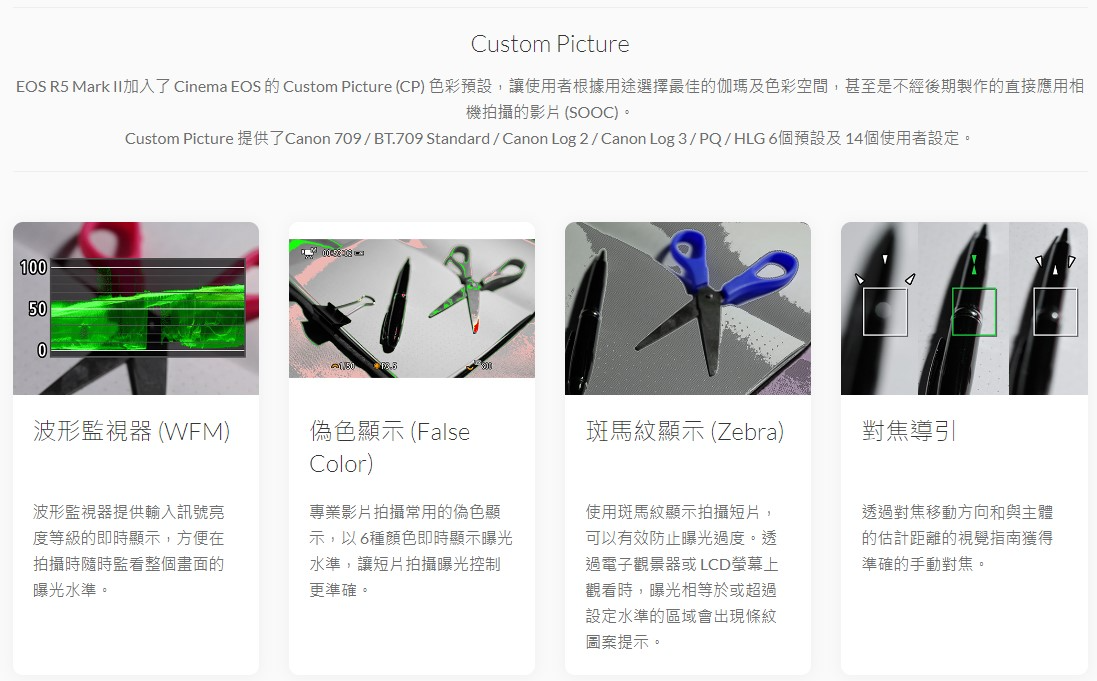Viewport: 1097px width, 681px height.
Task: Click the Custom Picture section heading
Action: click(550, 44)
